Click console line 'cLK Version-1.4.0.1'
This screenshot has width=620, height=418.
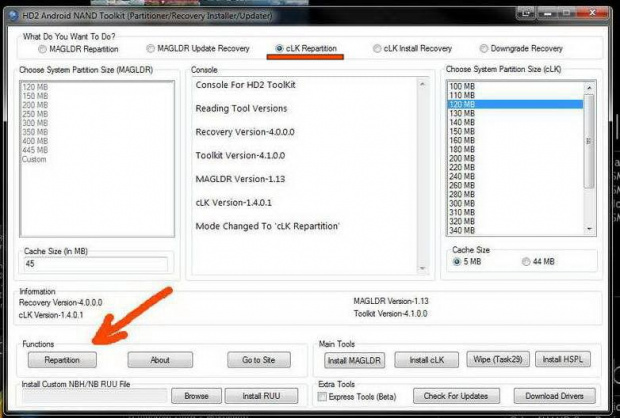pos(234,203)
